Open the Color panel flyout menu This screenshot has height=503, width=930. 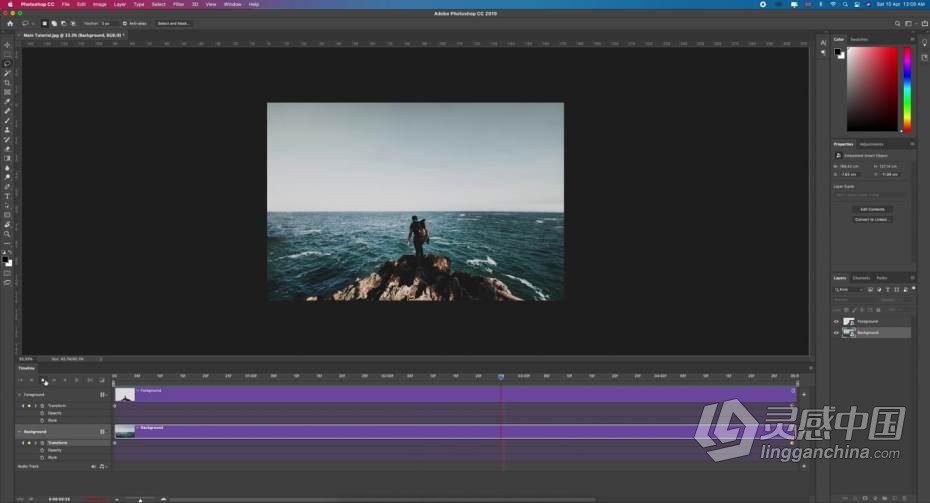[x=912, y=39]
